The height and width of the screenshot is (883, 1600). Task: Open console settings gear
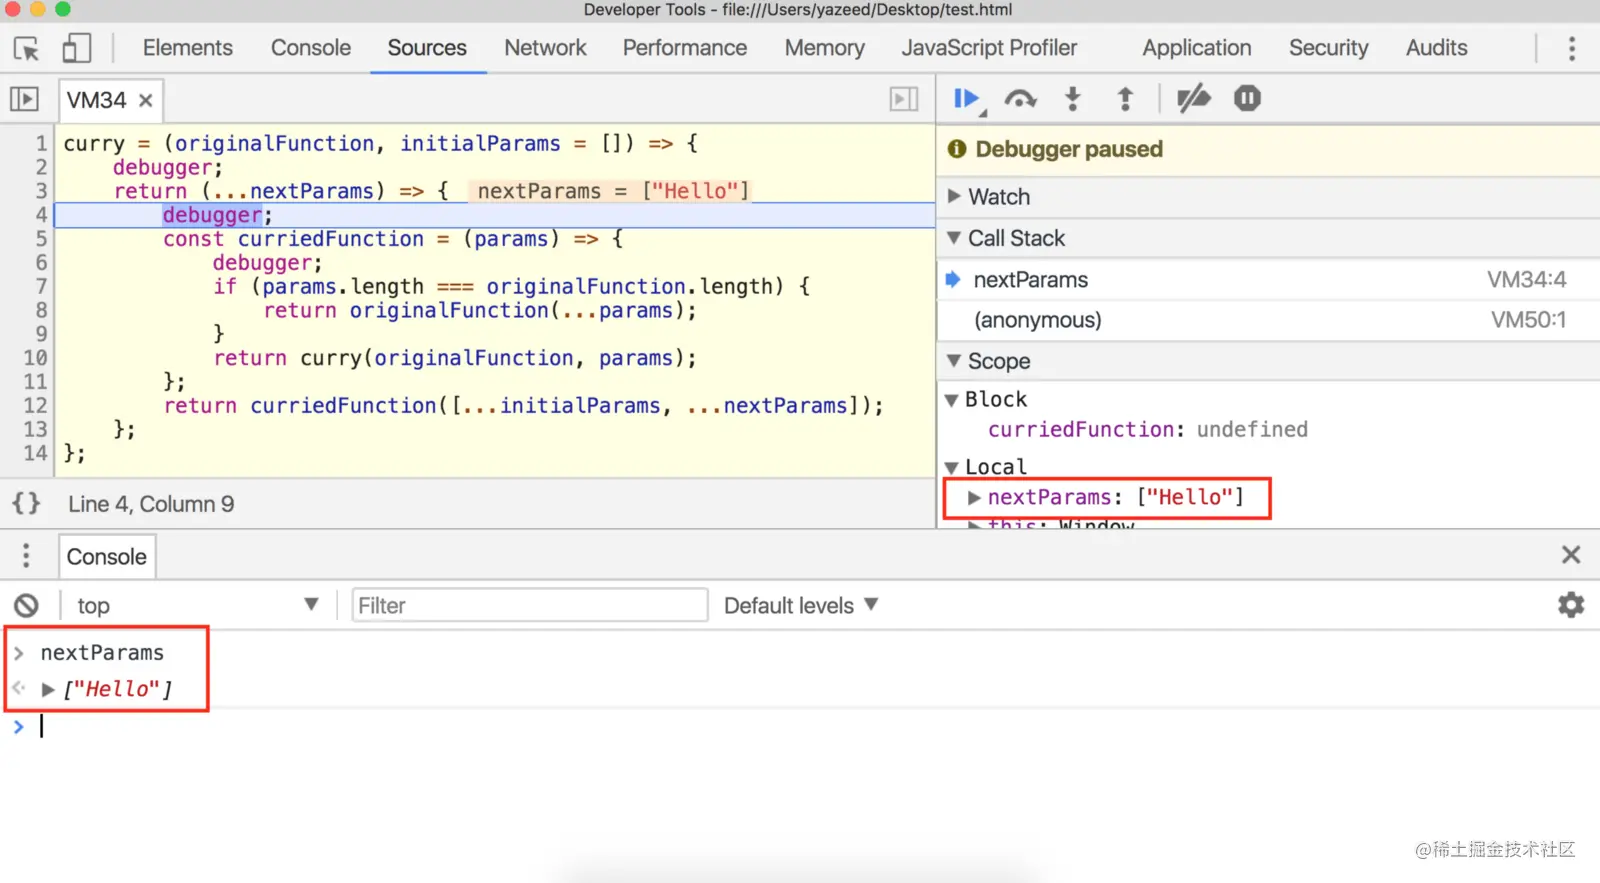(x=1571, y=605)
